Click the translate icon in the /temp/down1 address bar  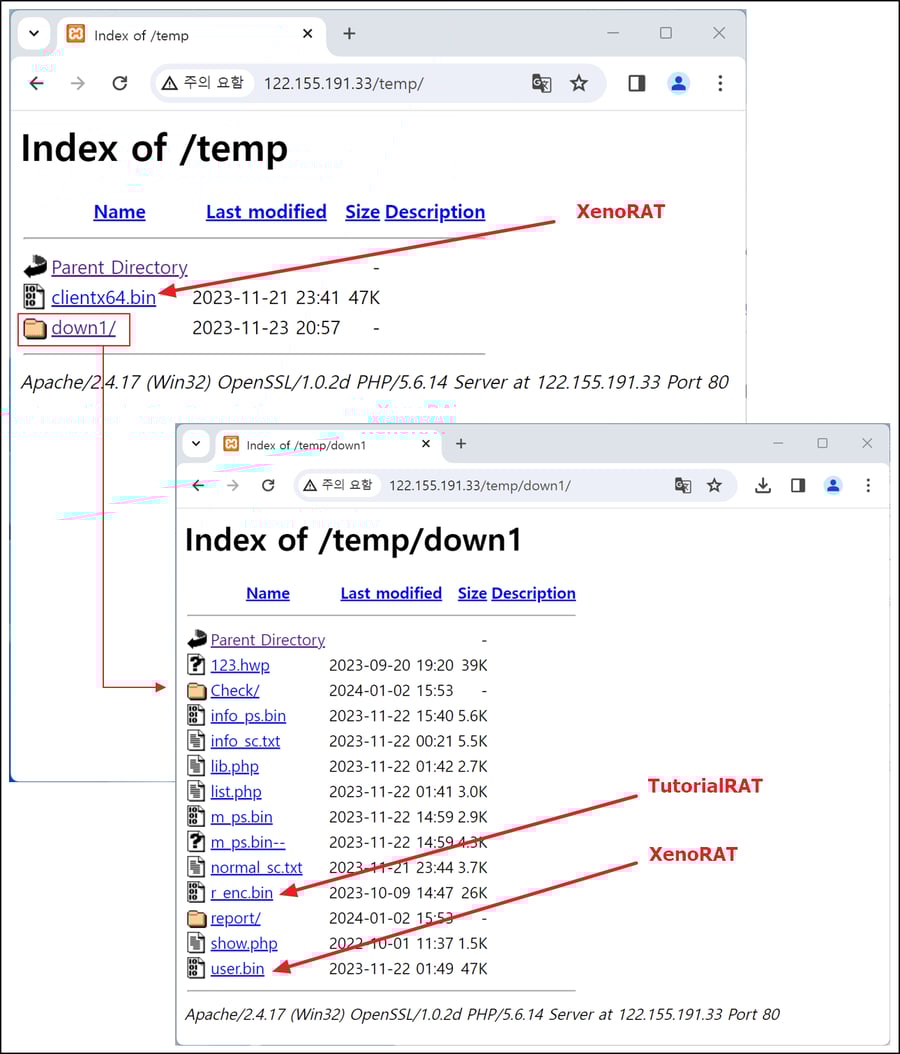tap(683, 485)
